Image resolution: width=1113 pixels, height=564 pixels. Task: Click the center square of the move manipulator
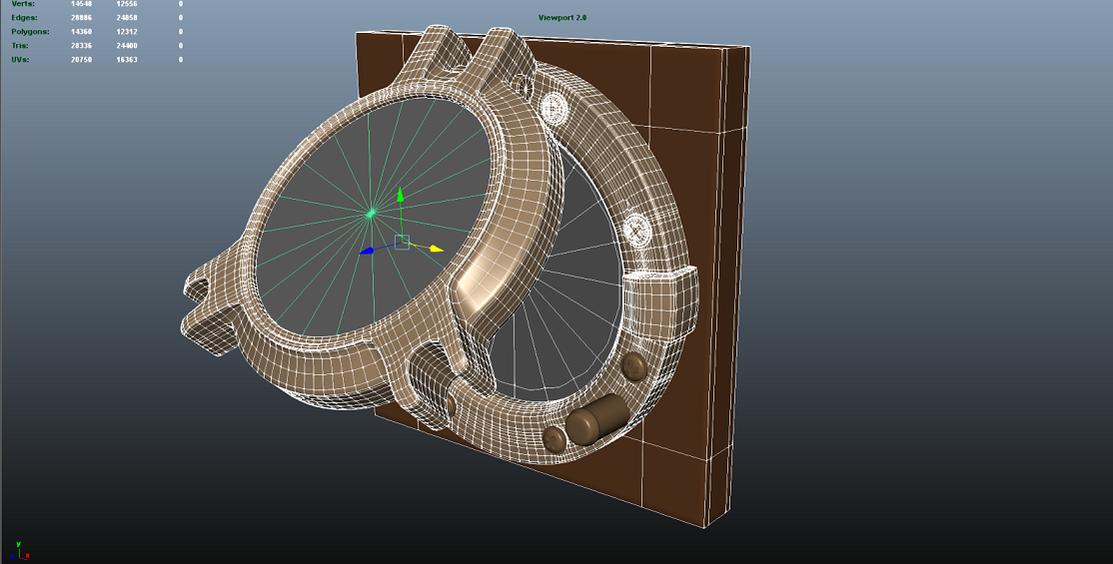click(x=402, y=242)
